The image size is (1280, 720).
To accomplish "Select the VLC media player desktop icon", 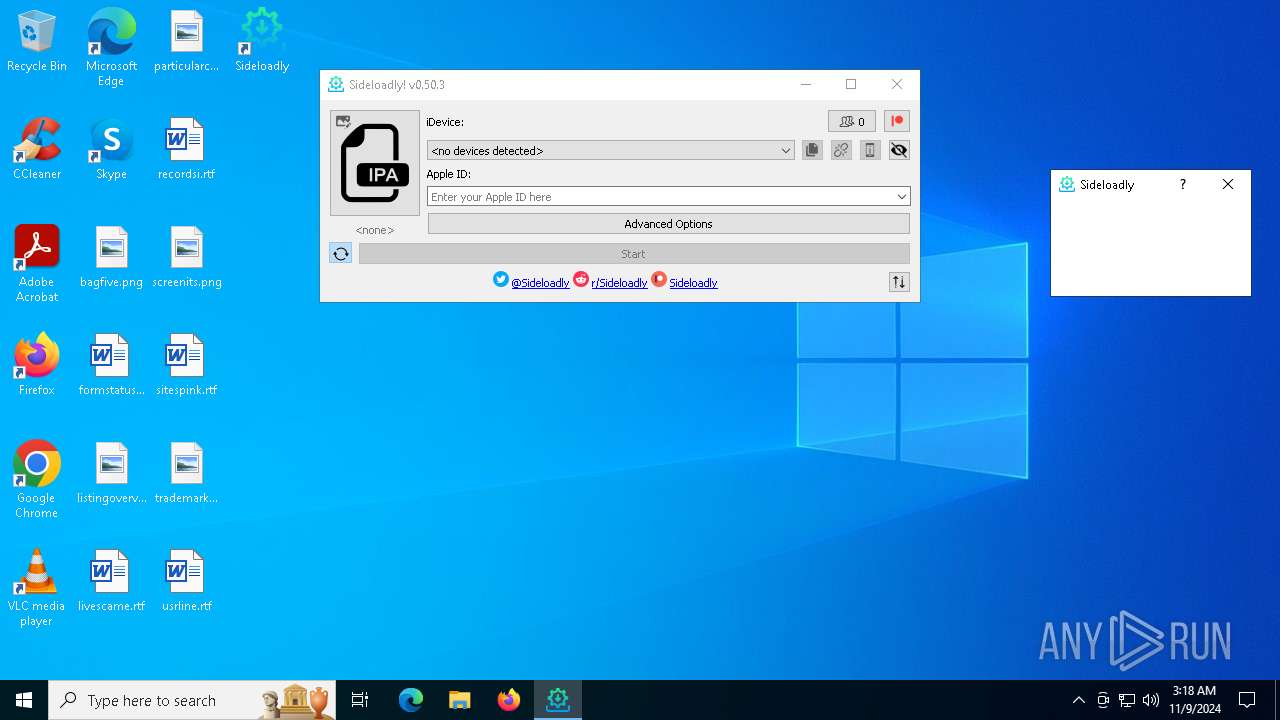I will (x=37, y=588).
